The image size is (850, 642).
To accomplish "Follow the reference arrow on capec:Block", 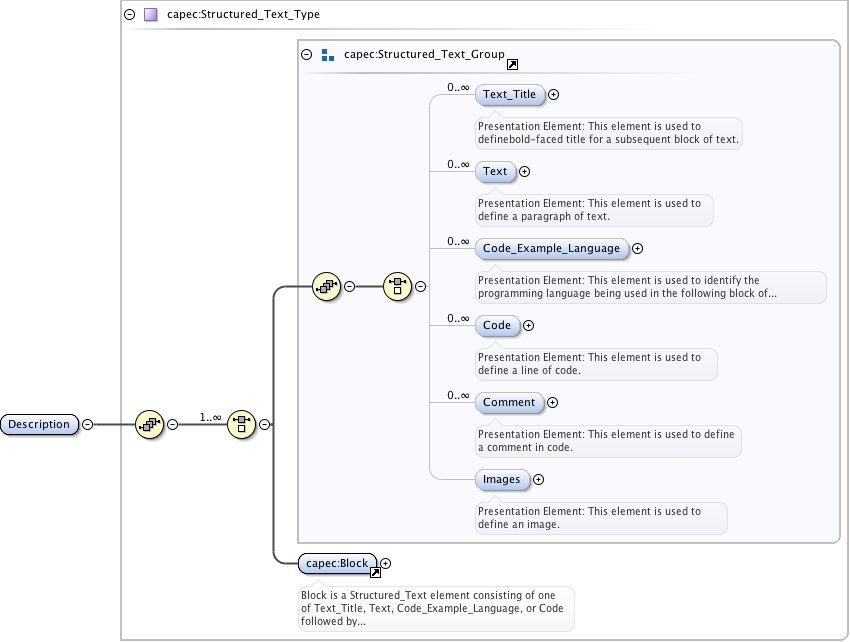I will coord(375,572).
